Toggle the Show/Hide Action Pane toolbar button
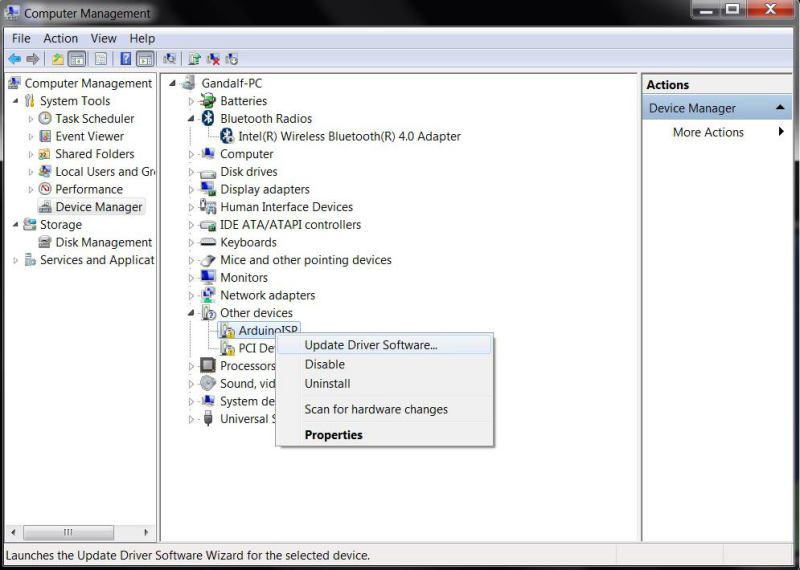Image resolution: width=800 pixels, height=570 pixels. pyautogui.click(x=145, y=59)
